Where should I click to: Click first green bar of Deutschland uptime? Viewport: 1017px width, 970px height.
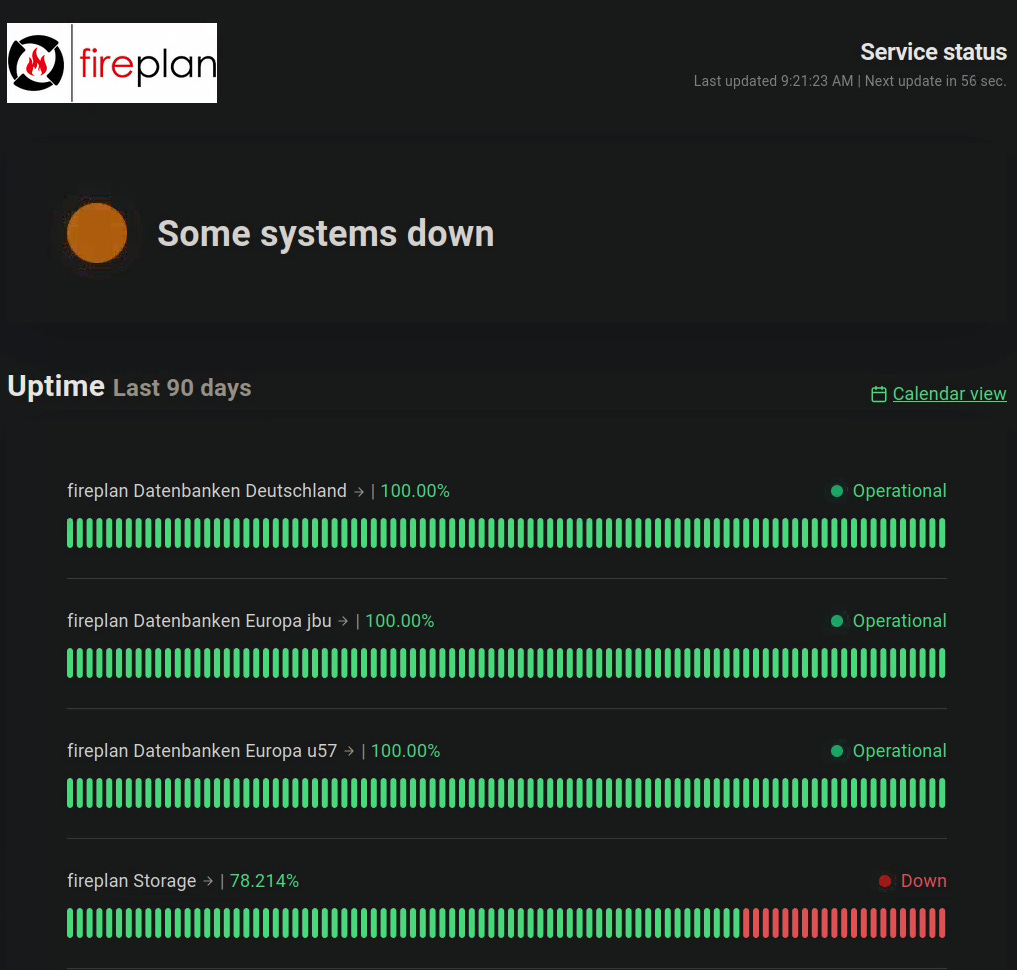pyautogui.click(x=71, y=533)
